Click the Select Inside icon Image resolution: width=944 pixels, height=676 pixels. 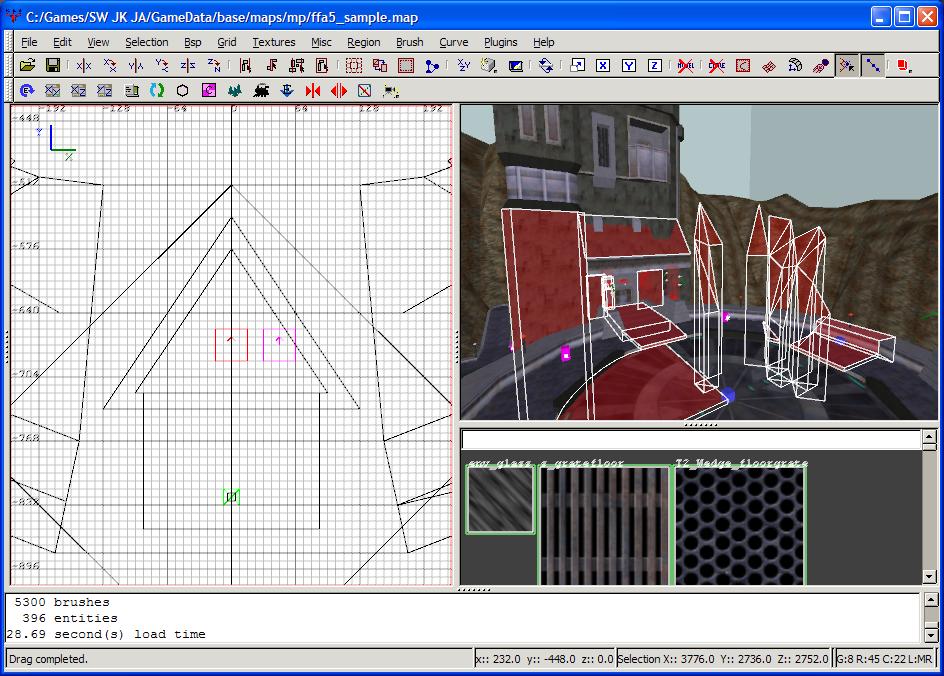pos(323,66)
